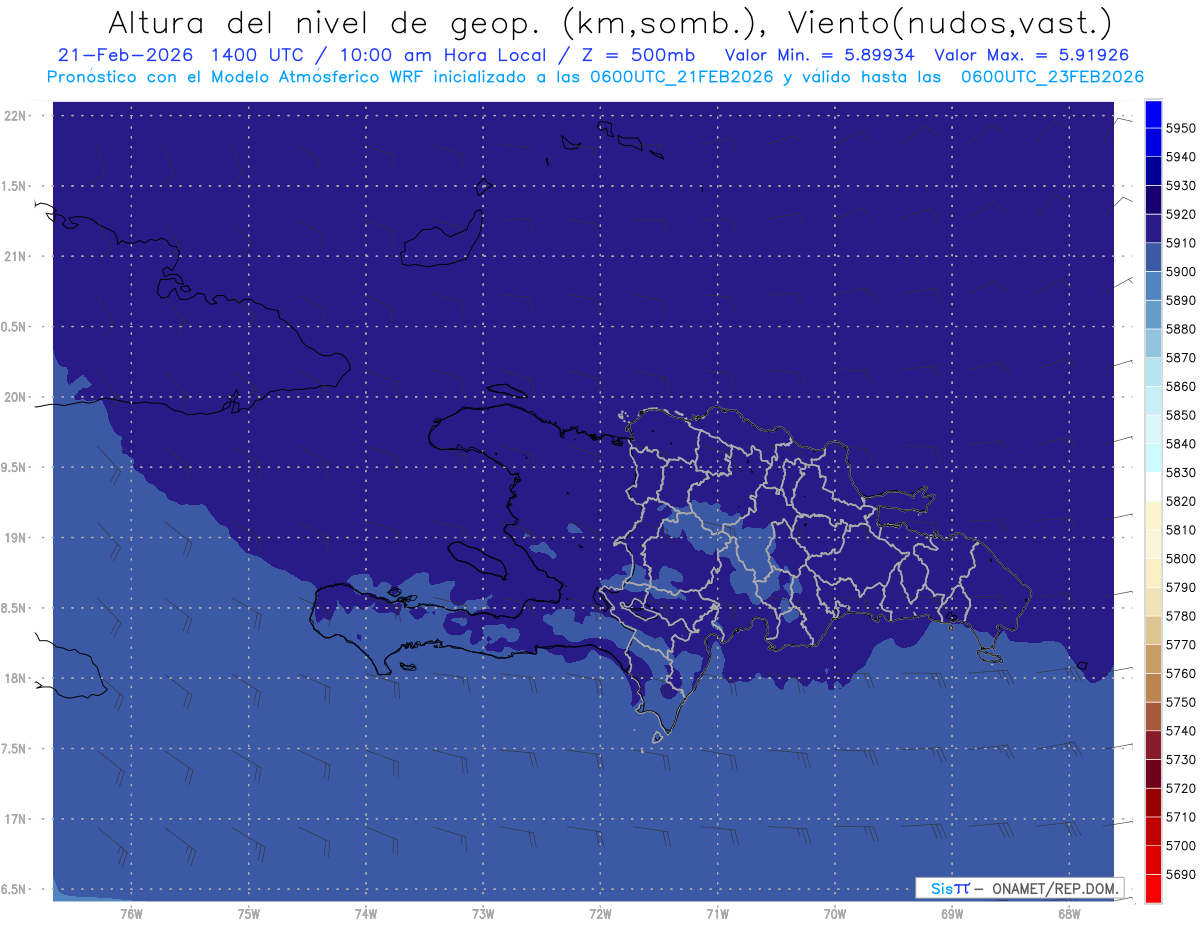Click the '17N' latitude label
The height and width of the screenshot is (927, 1200).
15,819
